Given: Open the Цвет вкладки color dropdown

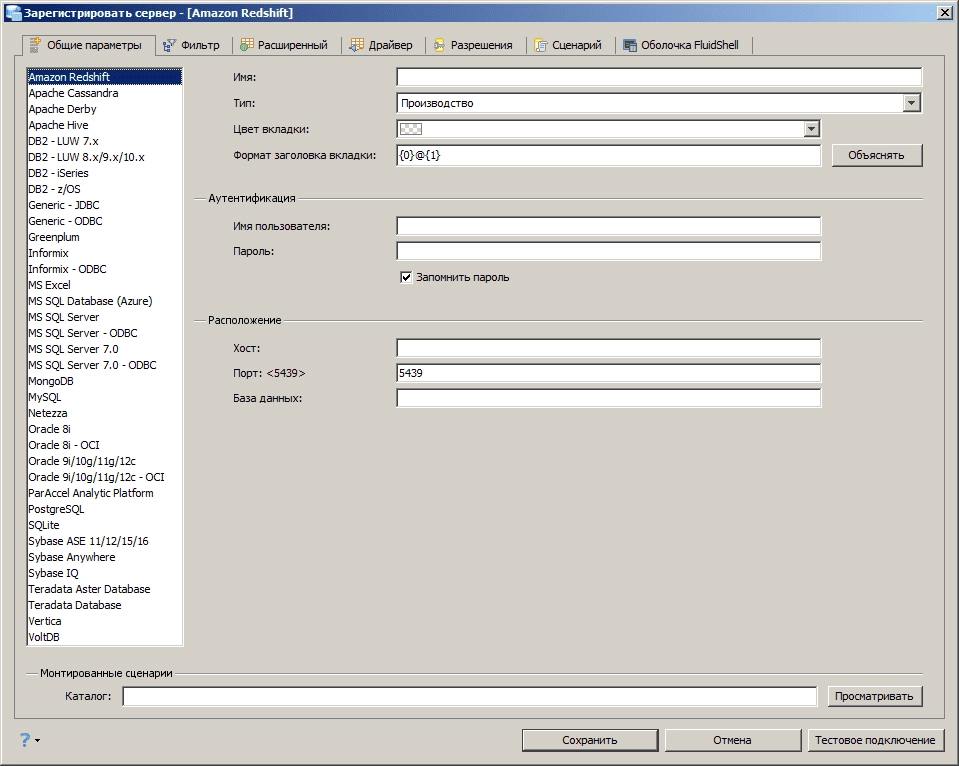Looking at the screenshot, I should pos(811,128).
